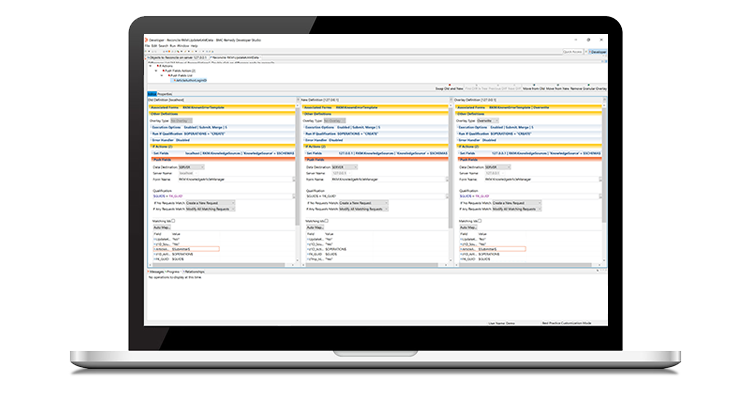Open If No Requests Match dropdown, Old Definition

pyautogui.click(x=210, y=203)
